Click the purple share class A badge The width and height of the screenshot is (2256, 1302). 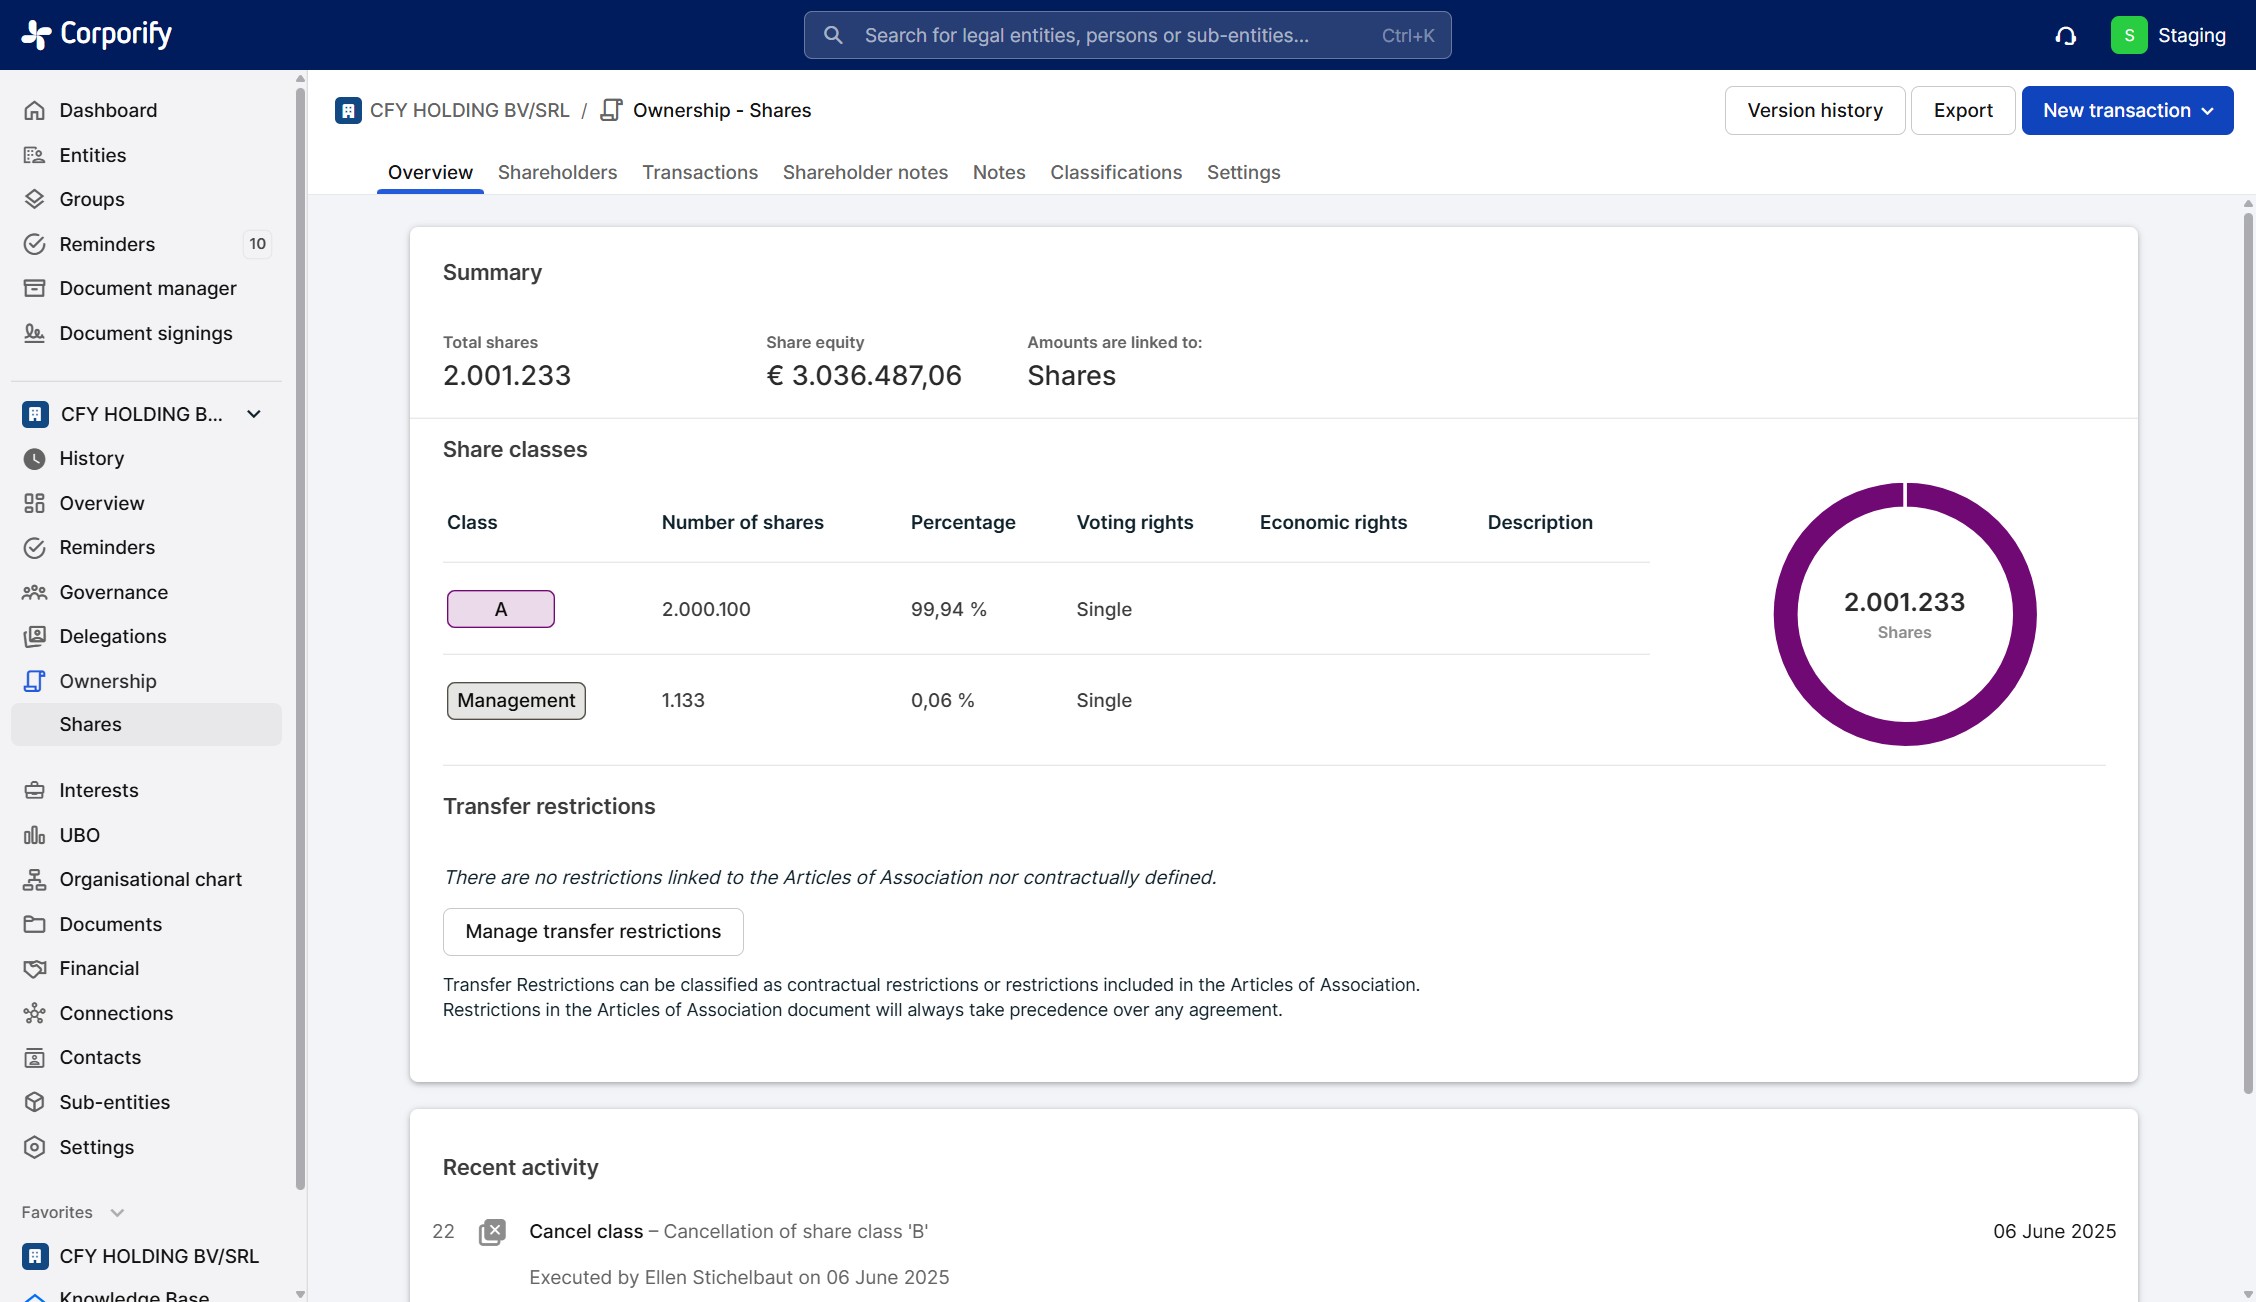click(x=500, y=609)
